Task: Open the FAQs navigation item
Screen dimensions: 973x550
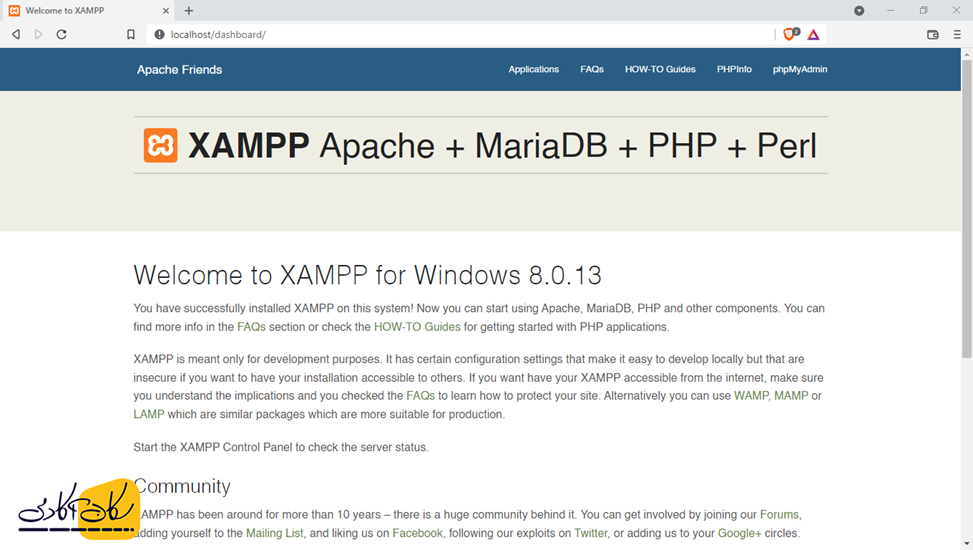Action: point(592,70)
